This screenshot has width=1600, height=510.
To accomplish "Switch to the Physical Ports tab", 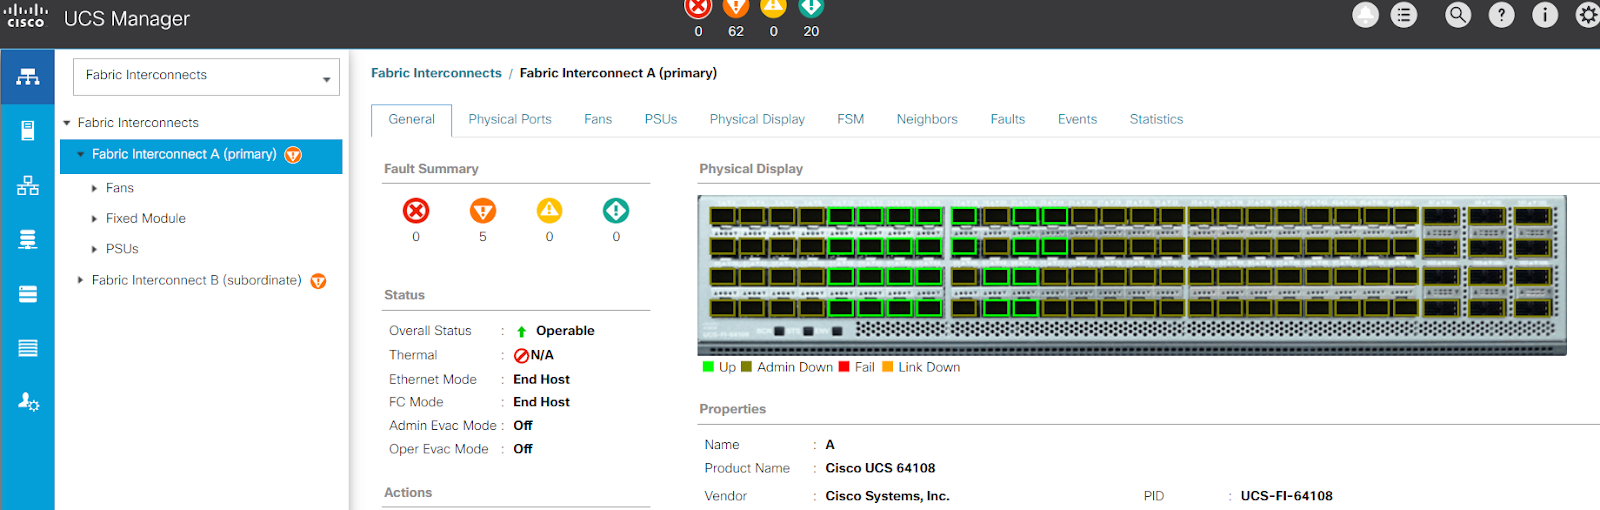I will pos(510,119).
